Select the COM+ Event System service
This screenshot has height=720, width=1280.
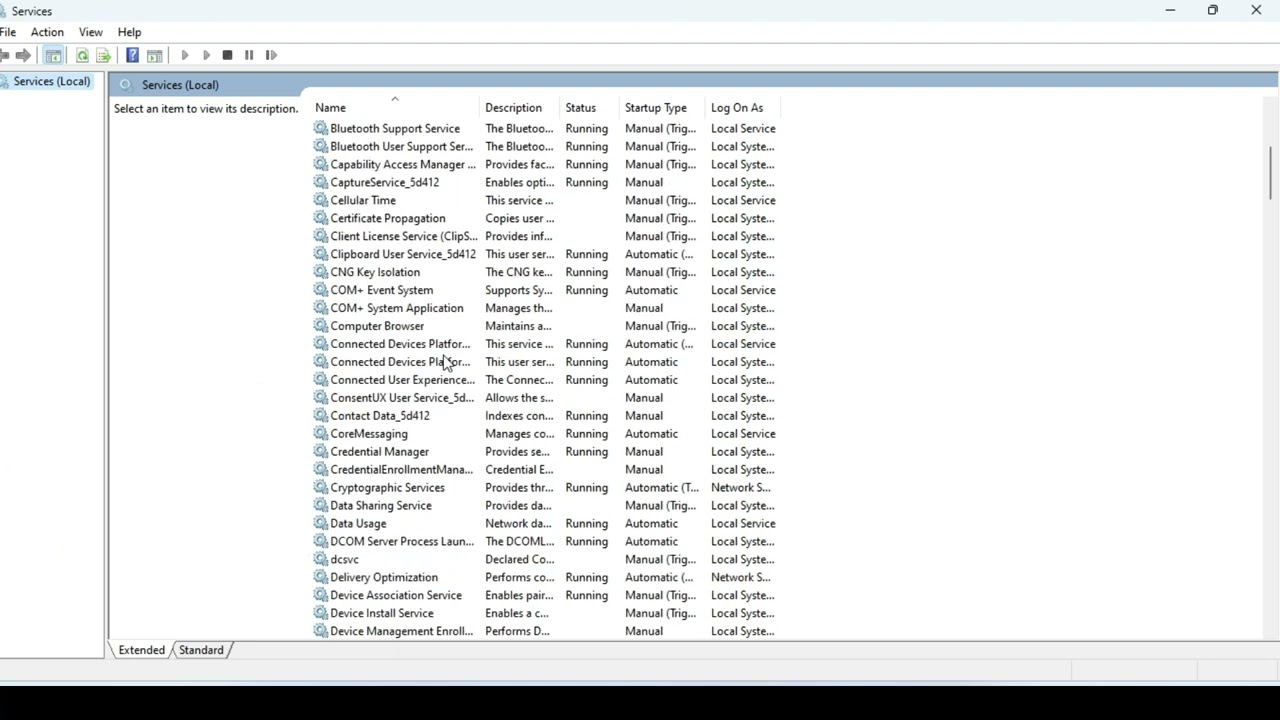[545, 290]
